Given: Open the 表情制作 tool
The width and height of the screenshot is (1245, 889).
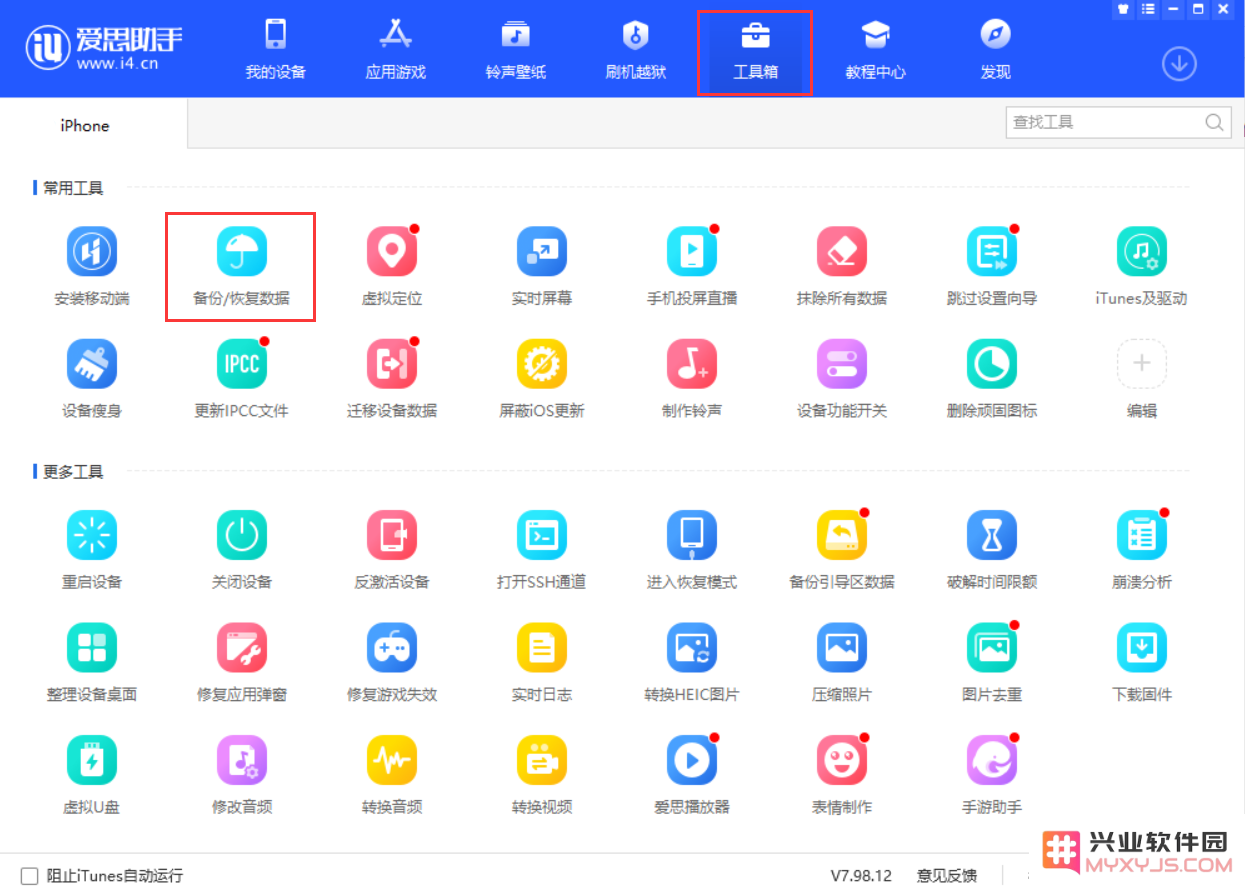Looking at the screenshot, I should 842,775.
